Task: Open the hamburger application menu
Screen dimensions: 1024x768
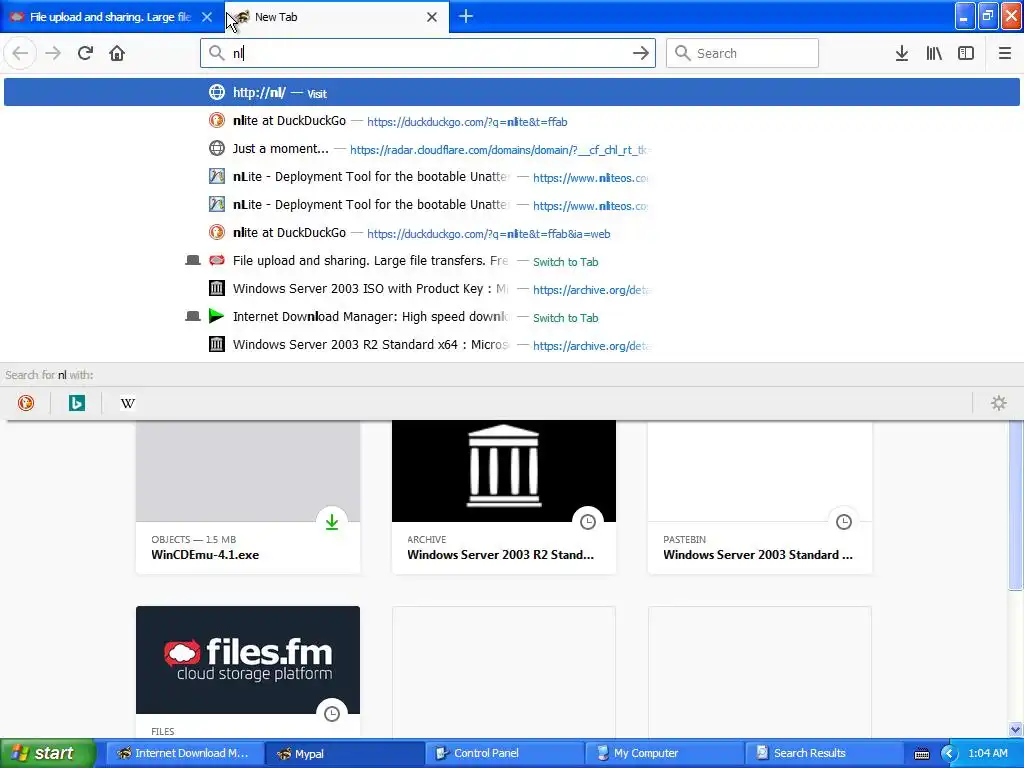Action: point(1005,53)
